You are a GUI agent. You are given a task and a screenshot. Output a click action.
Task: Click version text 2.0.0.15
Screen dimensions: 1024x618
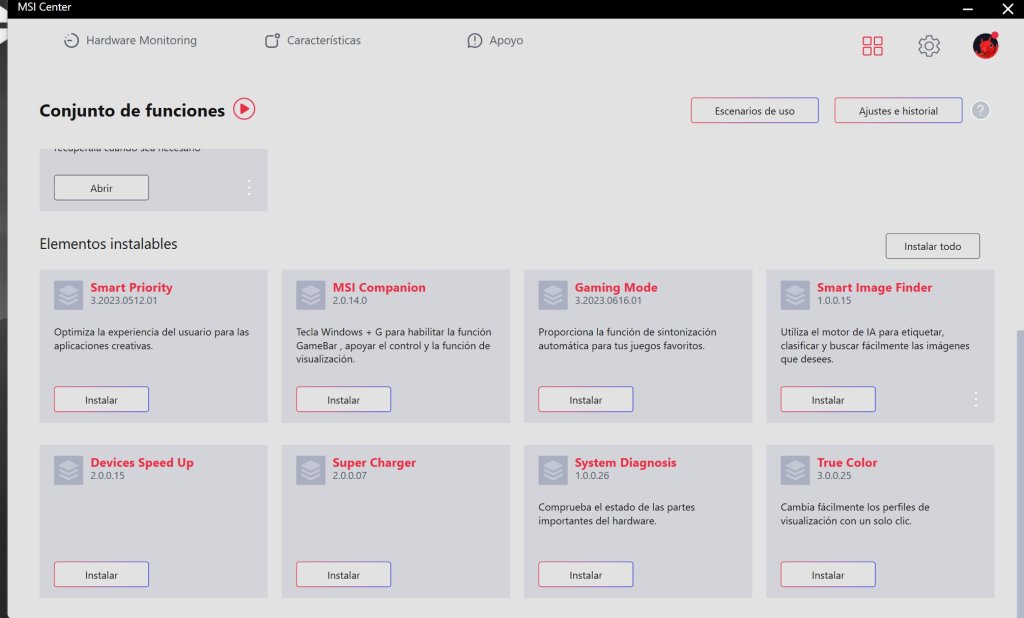[107, 476]
